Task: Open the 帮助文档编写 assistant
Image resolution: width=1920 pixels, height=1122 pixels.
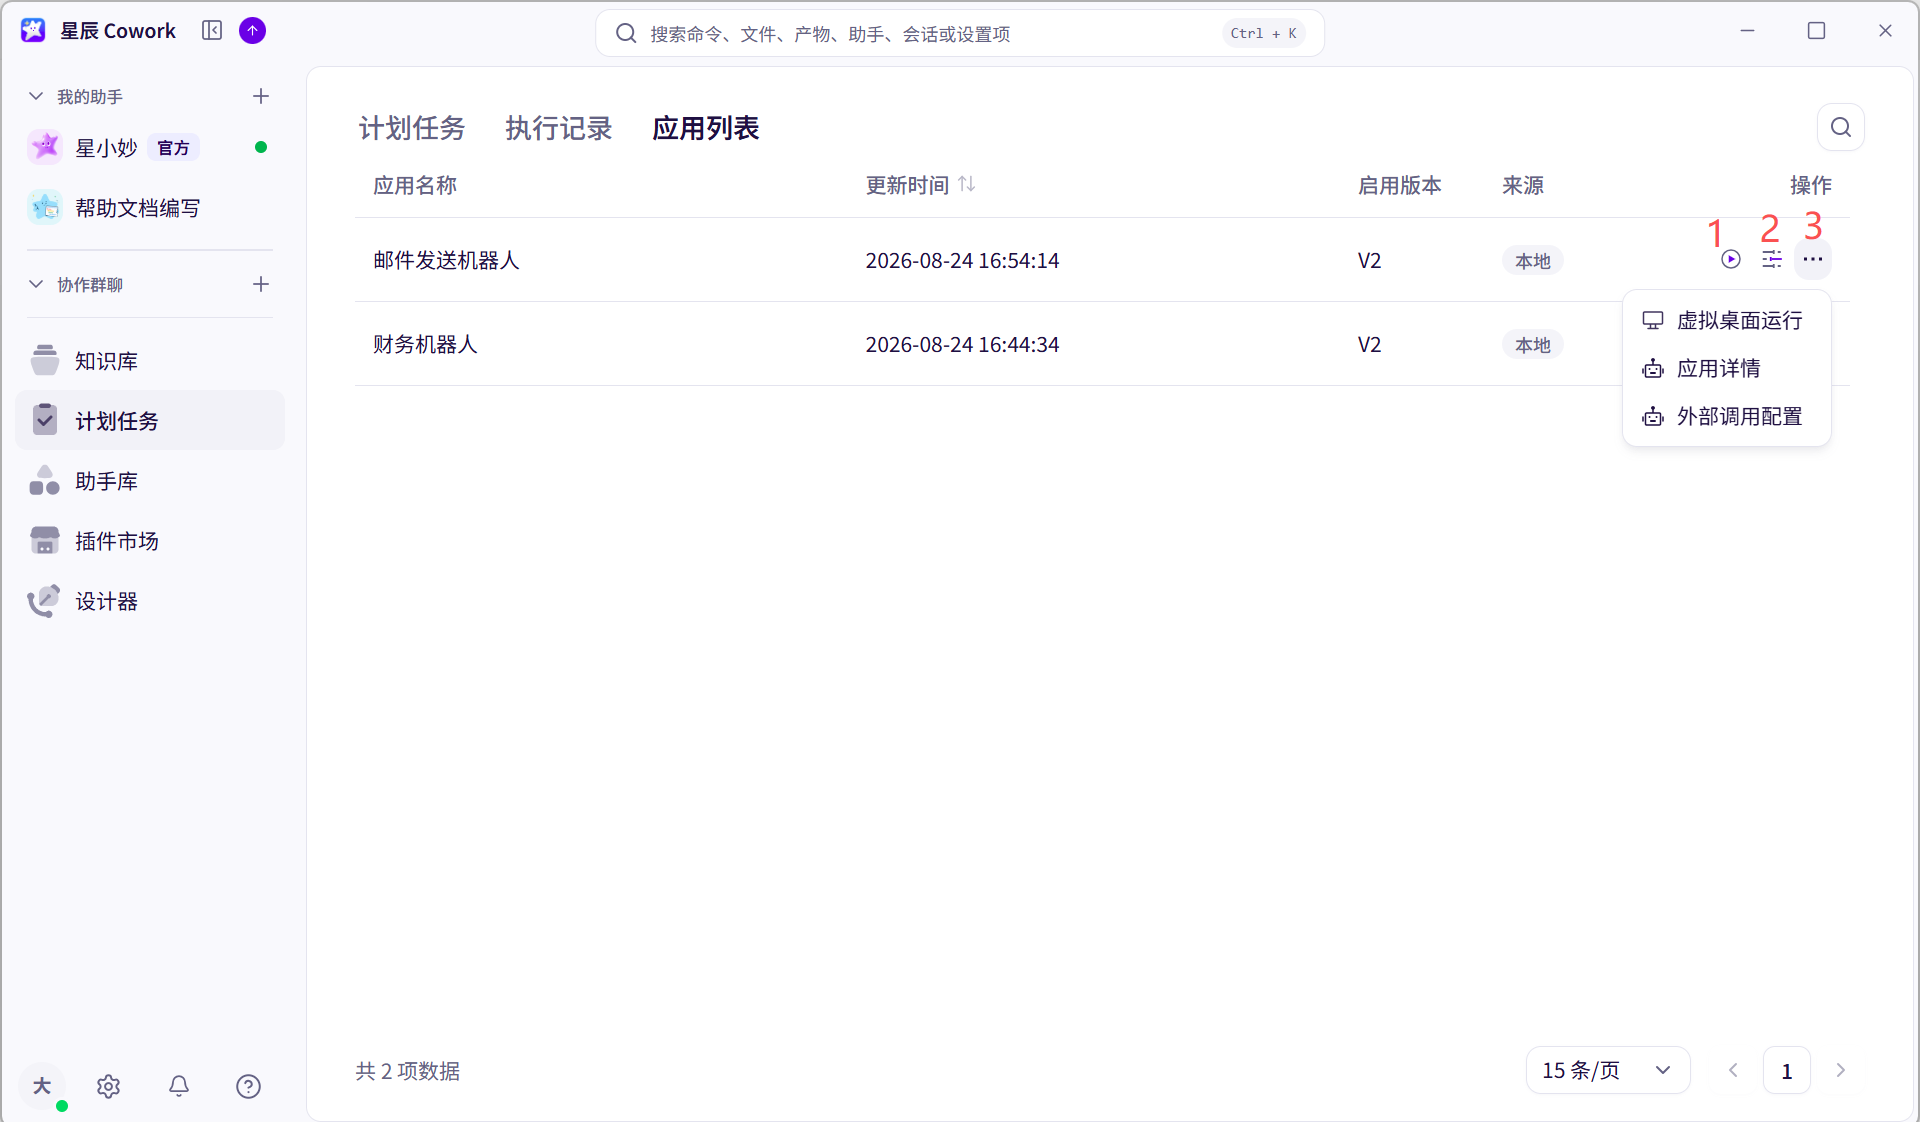Action: pyautogui.click(x=150, y=208)
